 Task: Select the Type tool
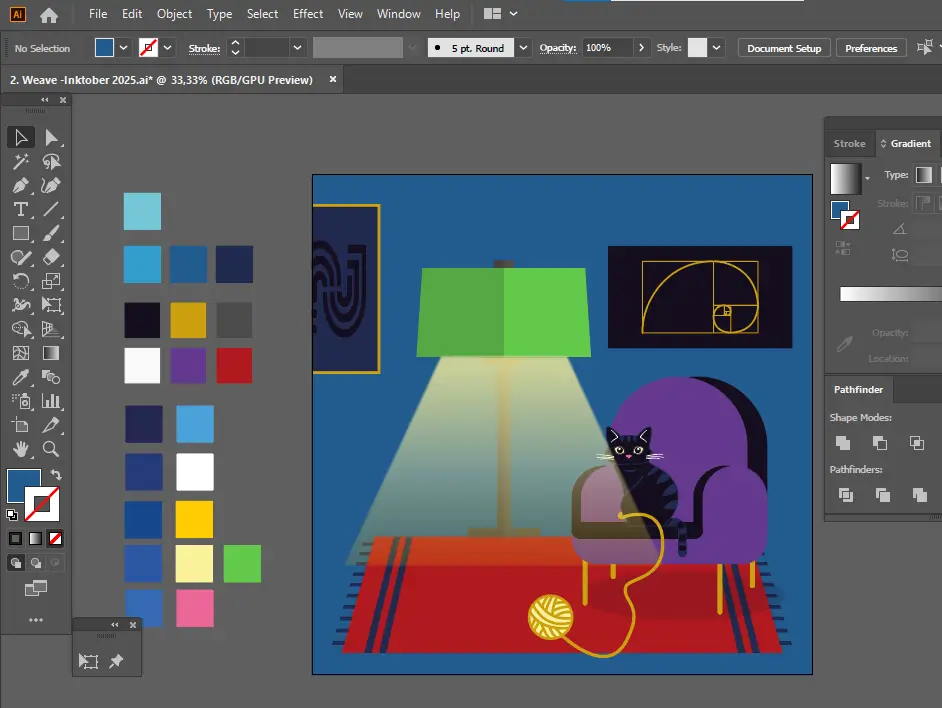coord(21,210)
